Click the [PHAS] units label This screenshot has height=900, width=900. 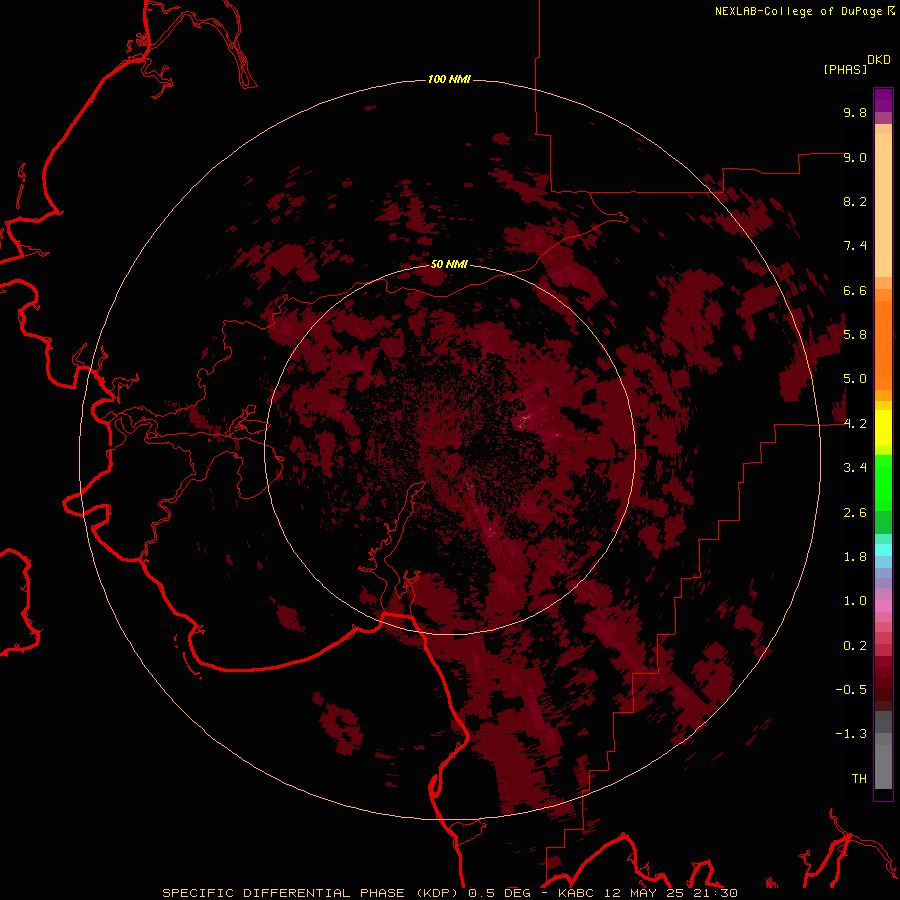click(845, 70)
